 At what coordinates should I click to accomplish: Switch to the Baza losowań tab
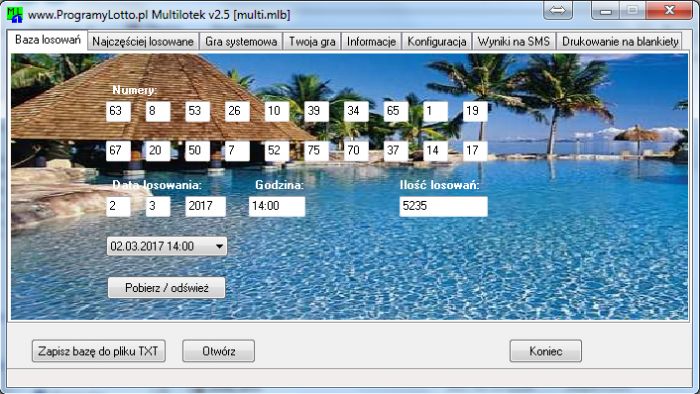click(48, 40)
